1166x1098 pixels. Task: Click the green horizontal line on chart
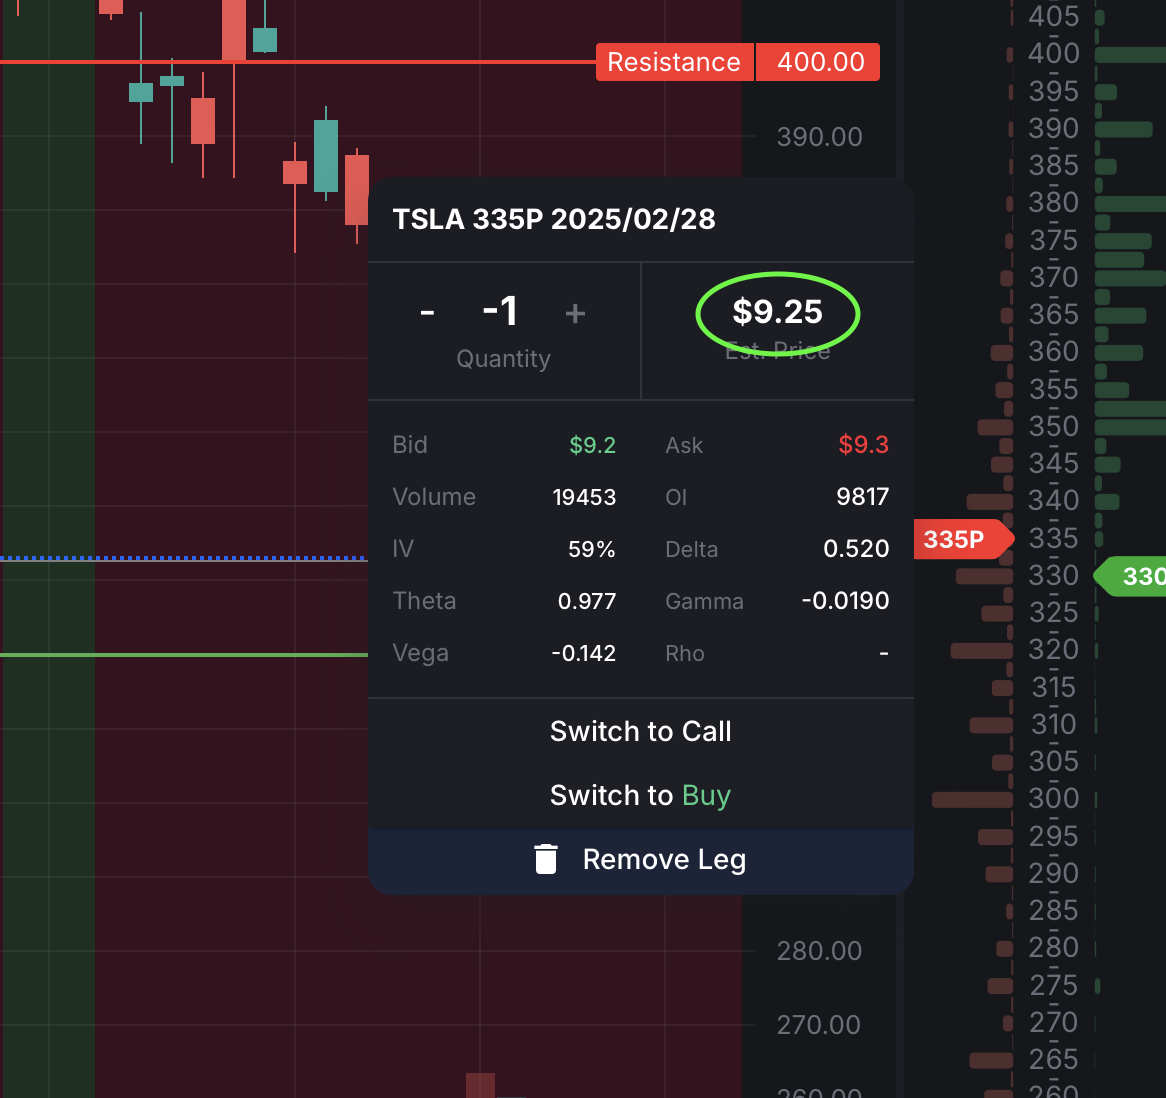[184, 654]
